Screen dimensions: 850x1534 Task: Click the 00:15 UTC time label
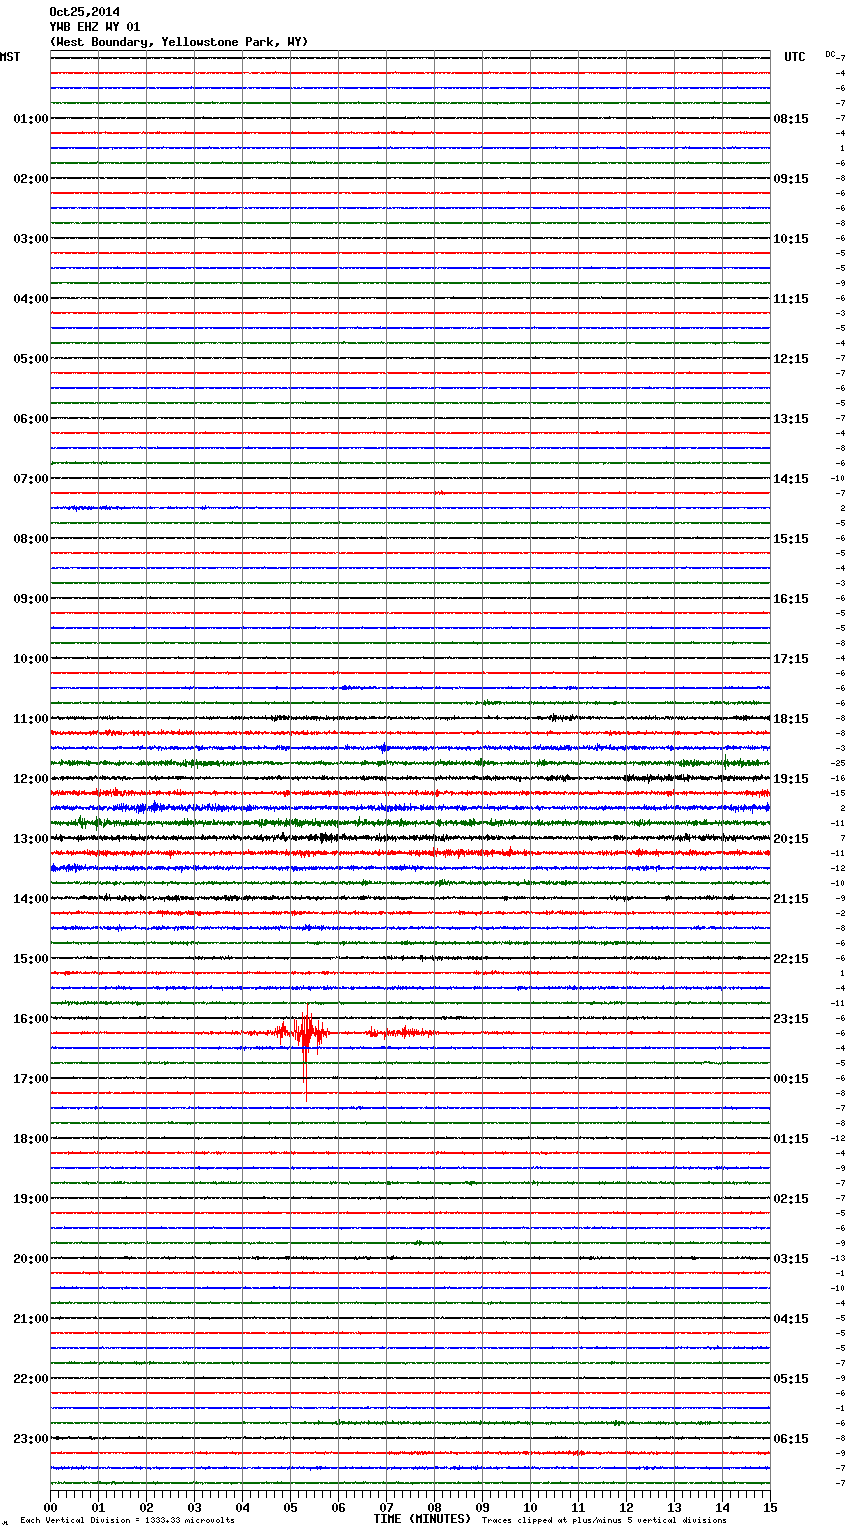click(791, 1079)
